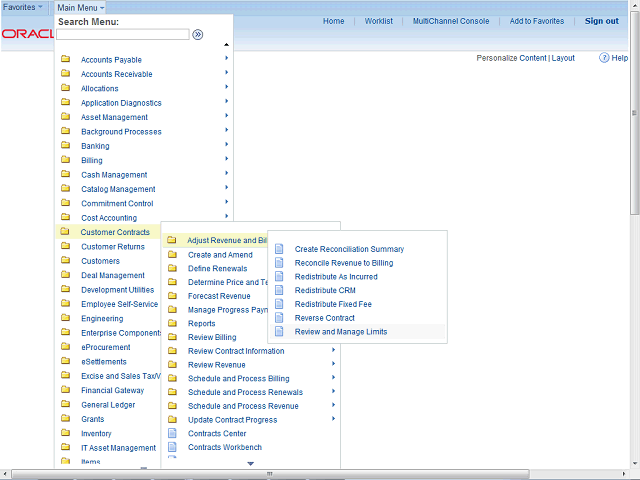Click the submenu scroll-down arrow
The image size is (640, 480).
pos(251,464)
